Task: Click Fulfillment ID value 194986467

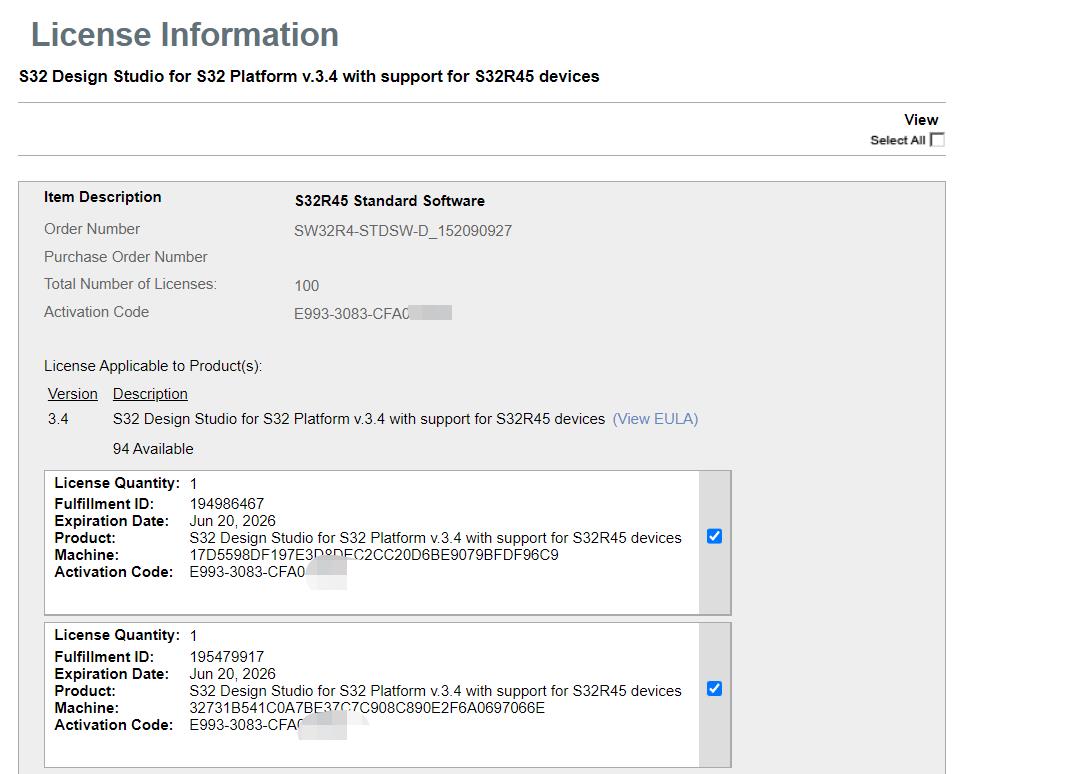Action: point(227,504)
